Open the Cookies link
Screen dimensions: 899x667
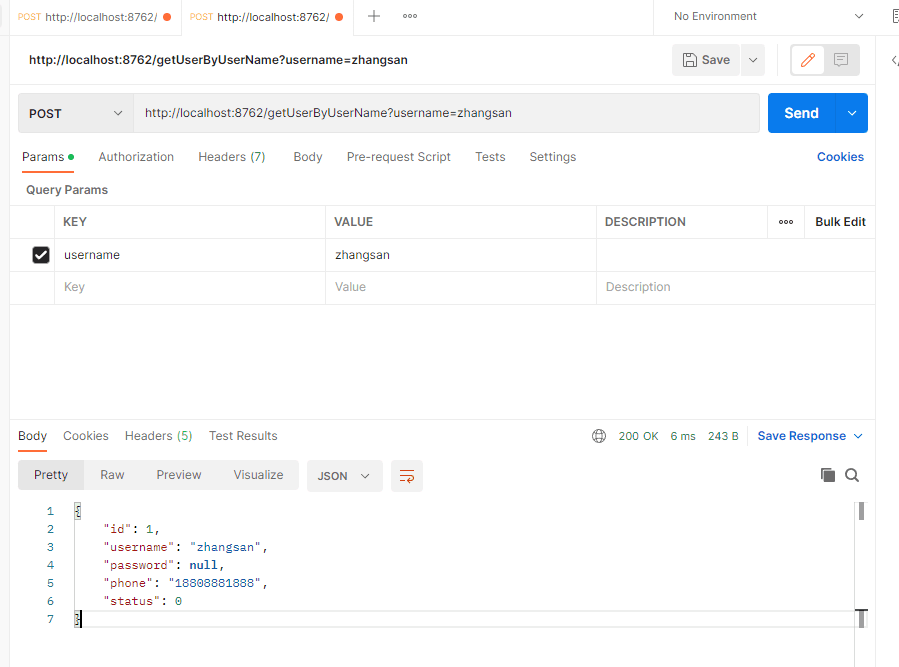pos(840,157)
